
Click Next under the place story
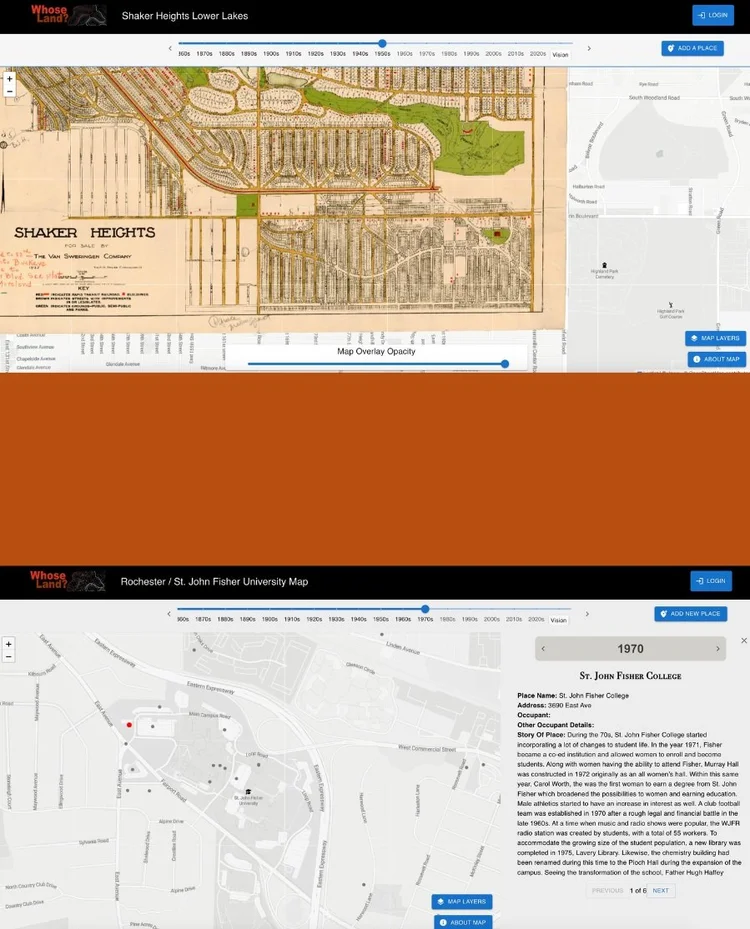coord(661,890)
